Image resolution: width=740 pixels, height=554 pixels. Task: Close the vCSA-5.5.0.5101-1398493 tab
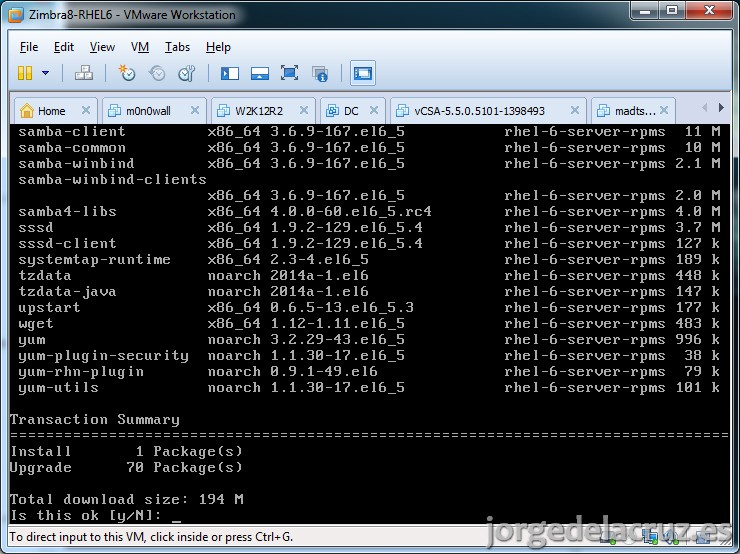(x=575, y=110)
